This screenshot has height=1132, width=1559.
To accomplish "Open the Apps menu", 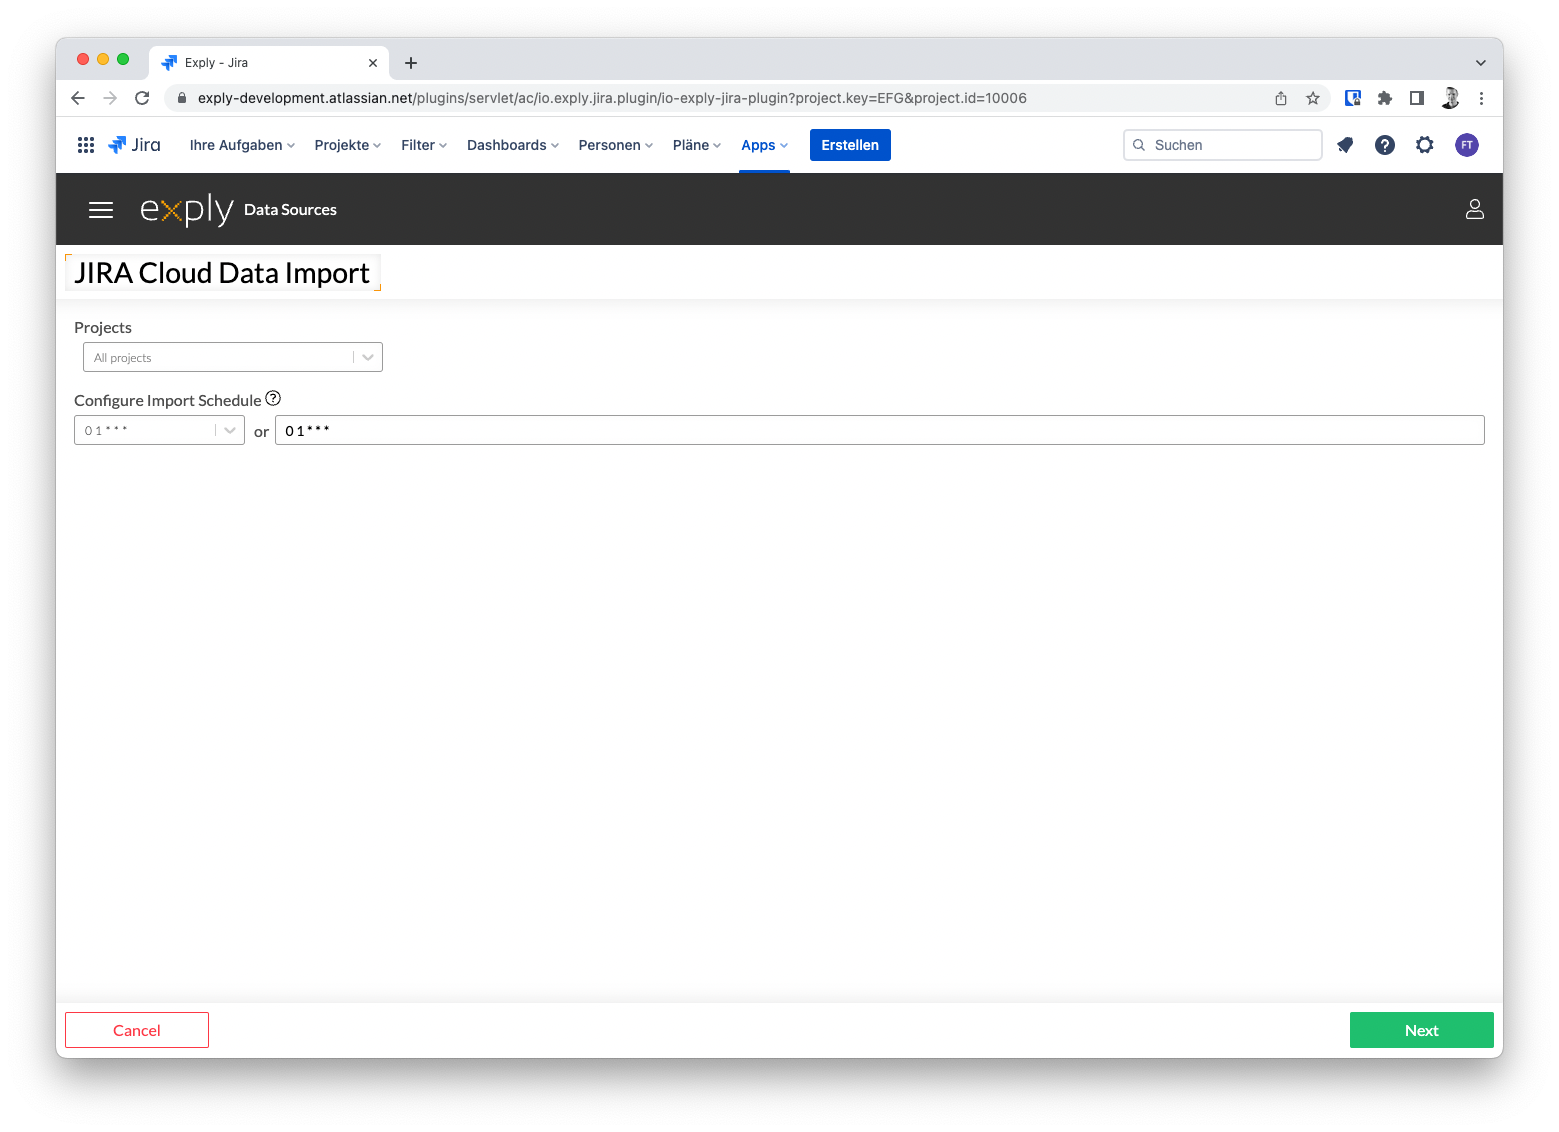I will (765, 145).
